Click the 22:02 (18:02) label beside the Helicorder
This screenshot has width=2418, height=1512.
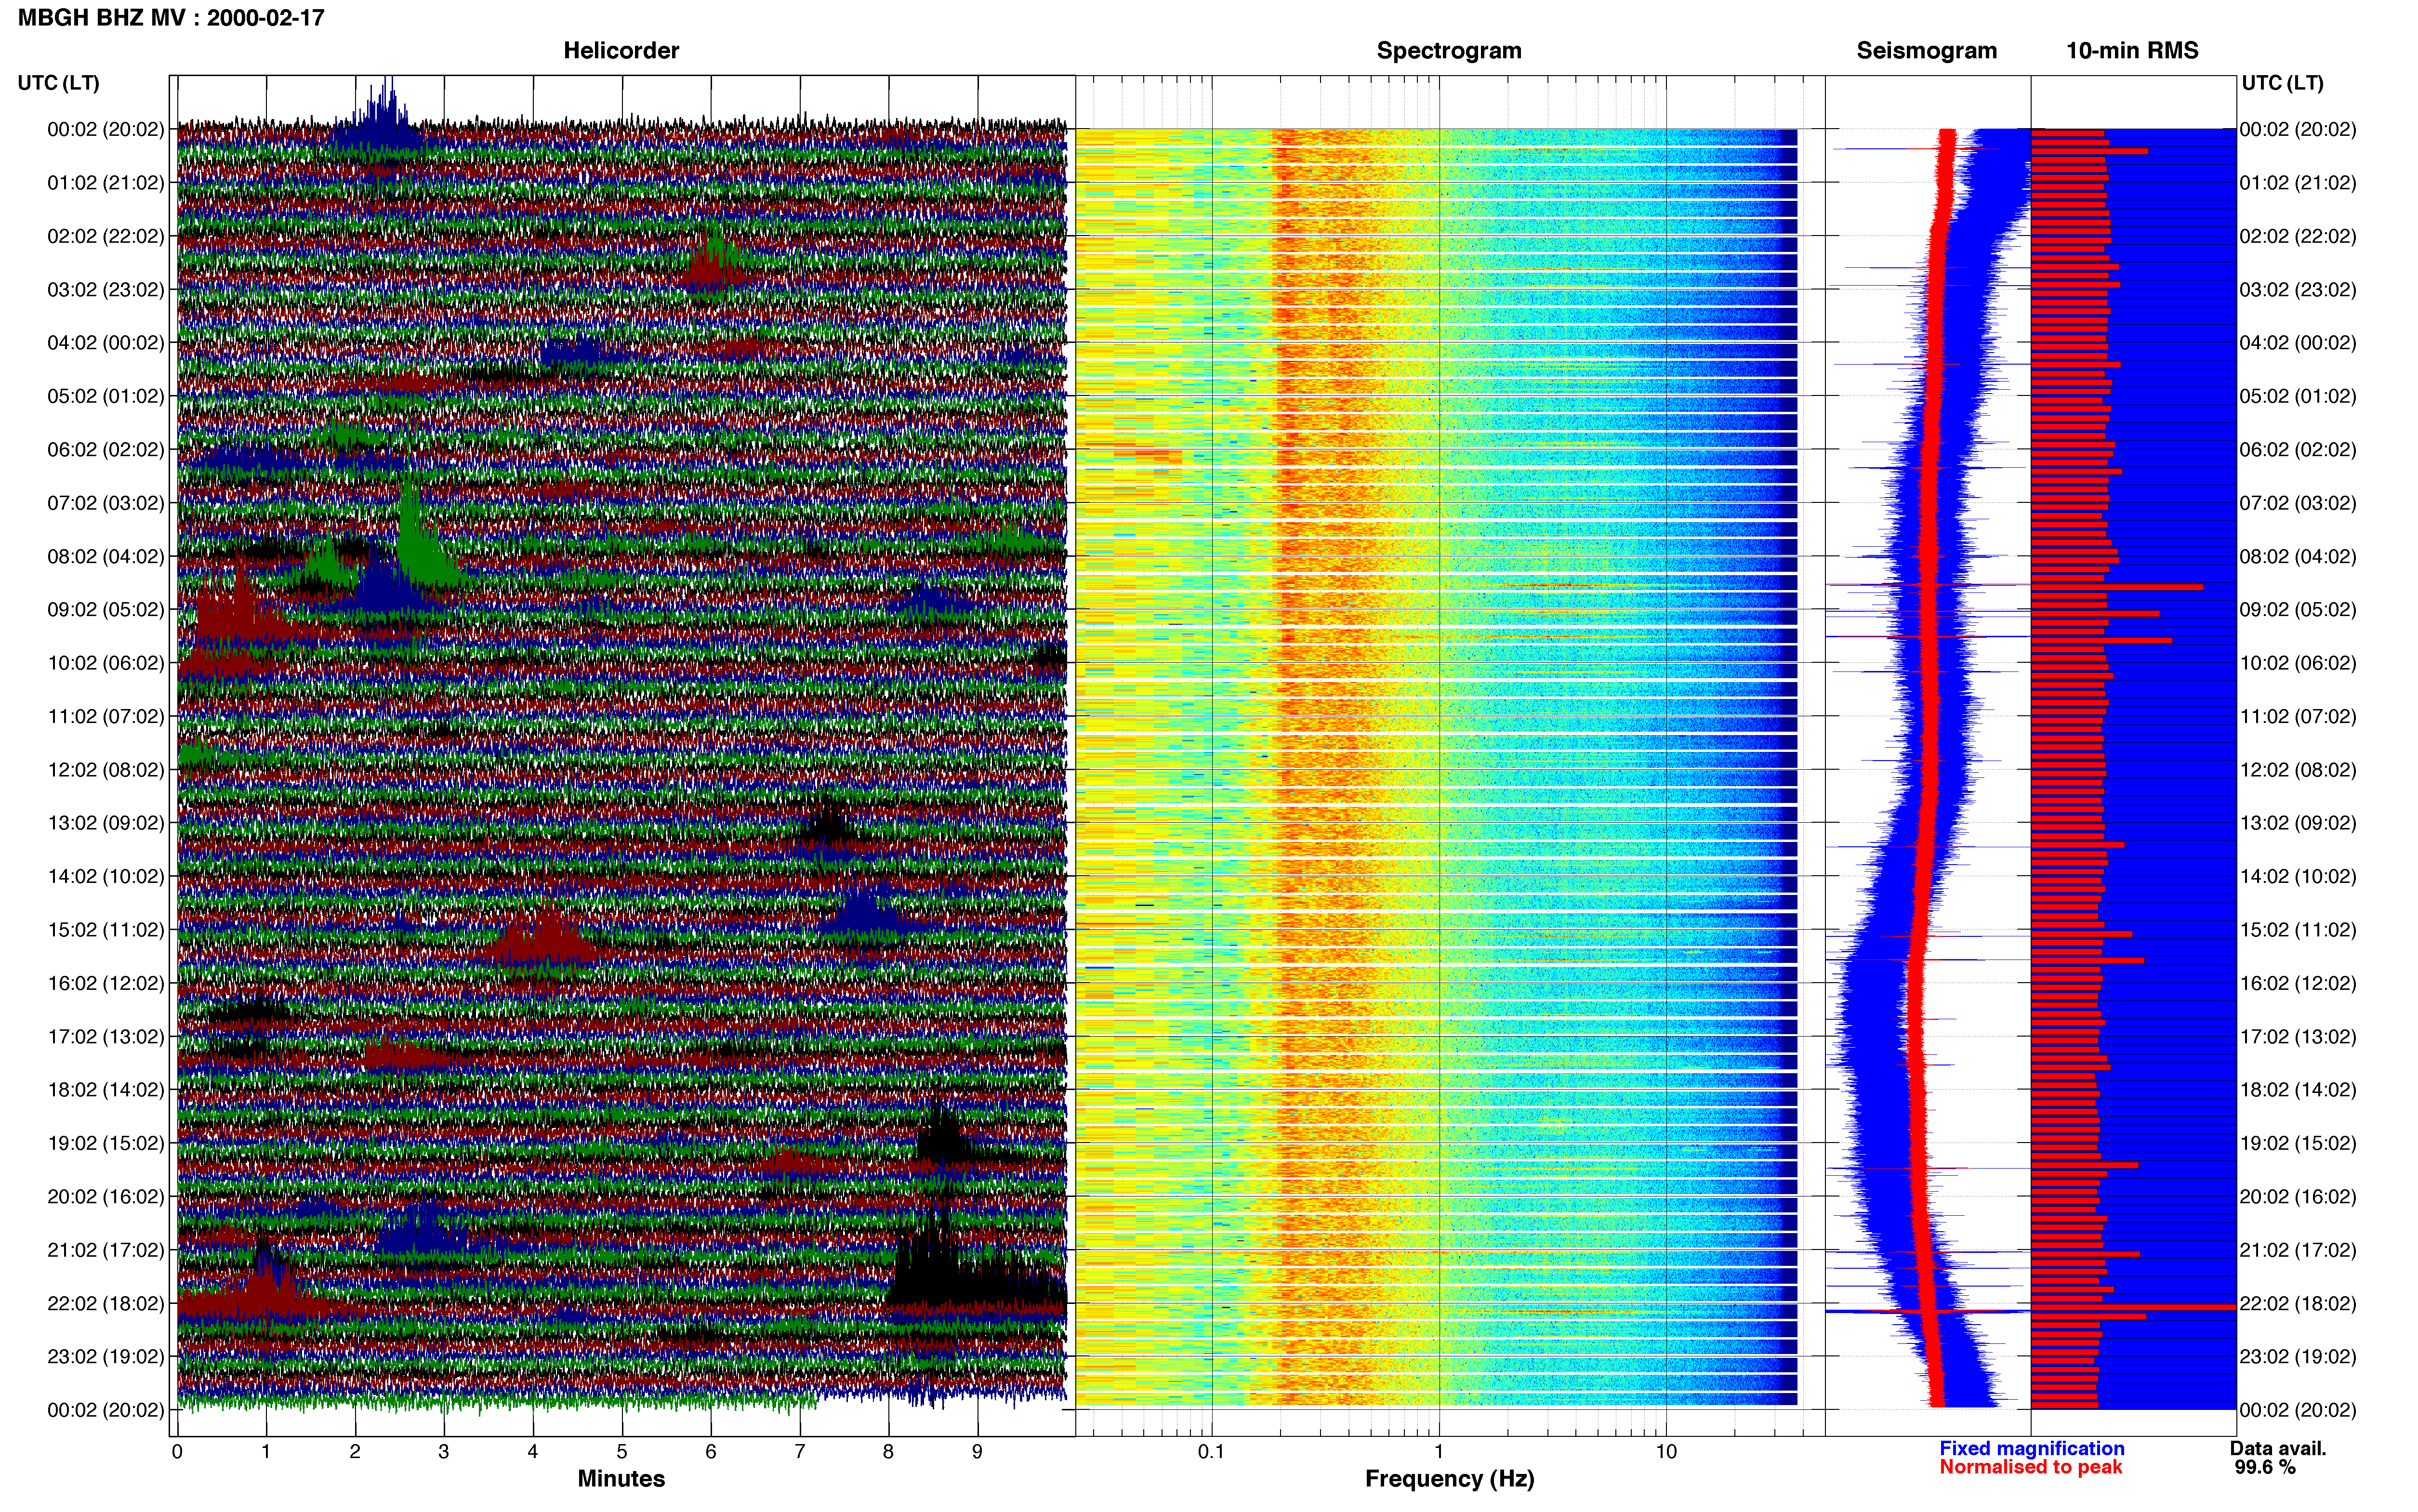coord(106,1304)
